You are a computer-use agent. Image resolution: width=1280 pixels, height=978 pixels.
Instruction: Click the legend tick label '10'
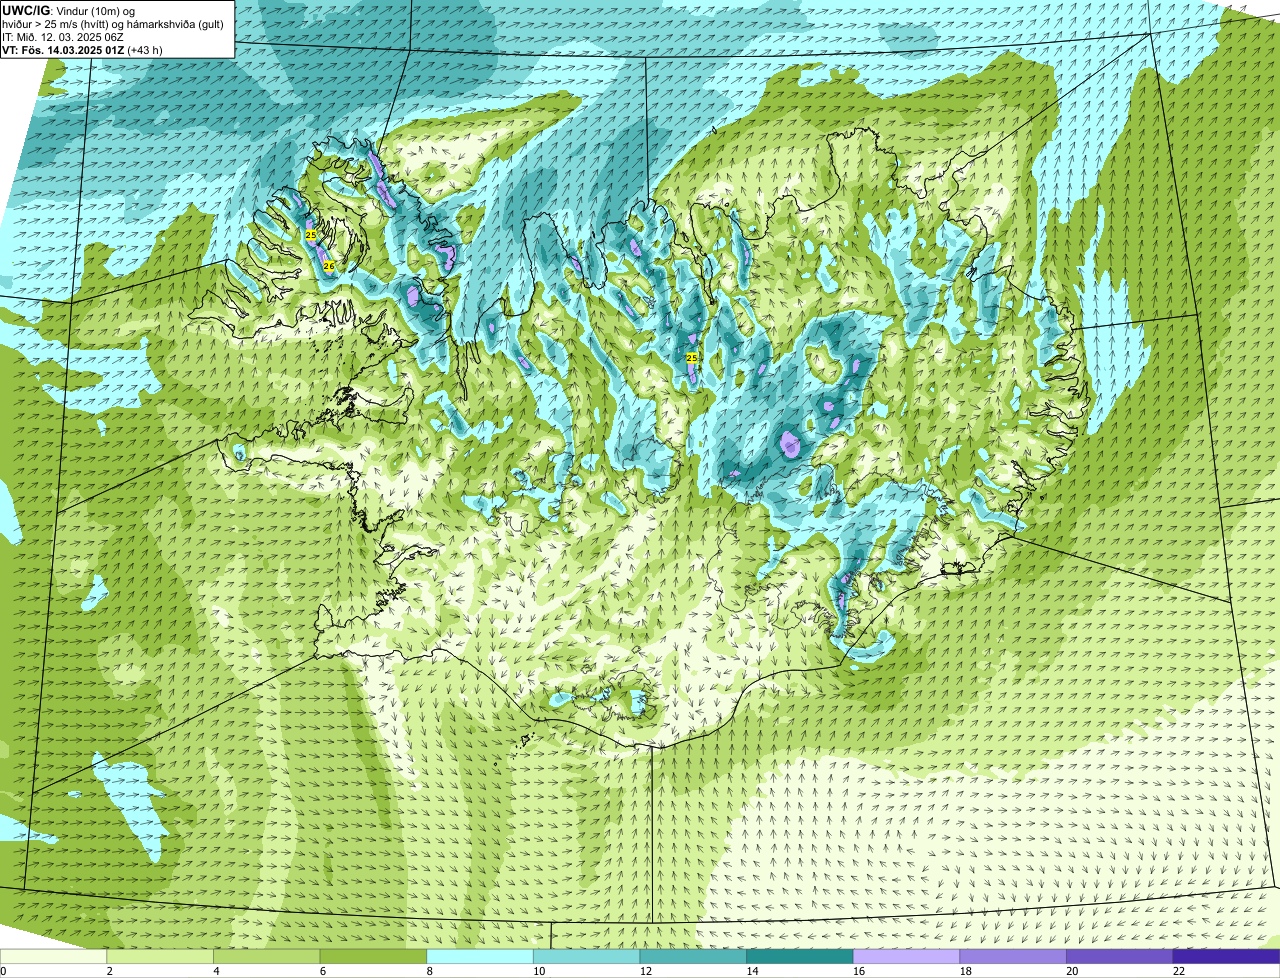pyautogui.click(x=539, y=971)
